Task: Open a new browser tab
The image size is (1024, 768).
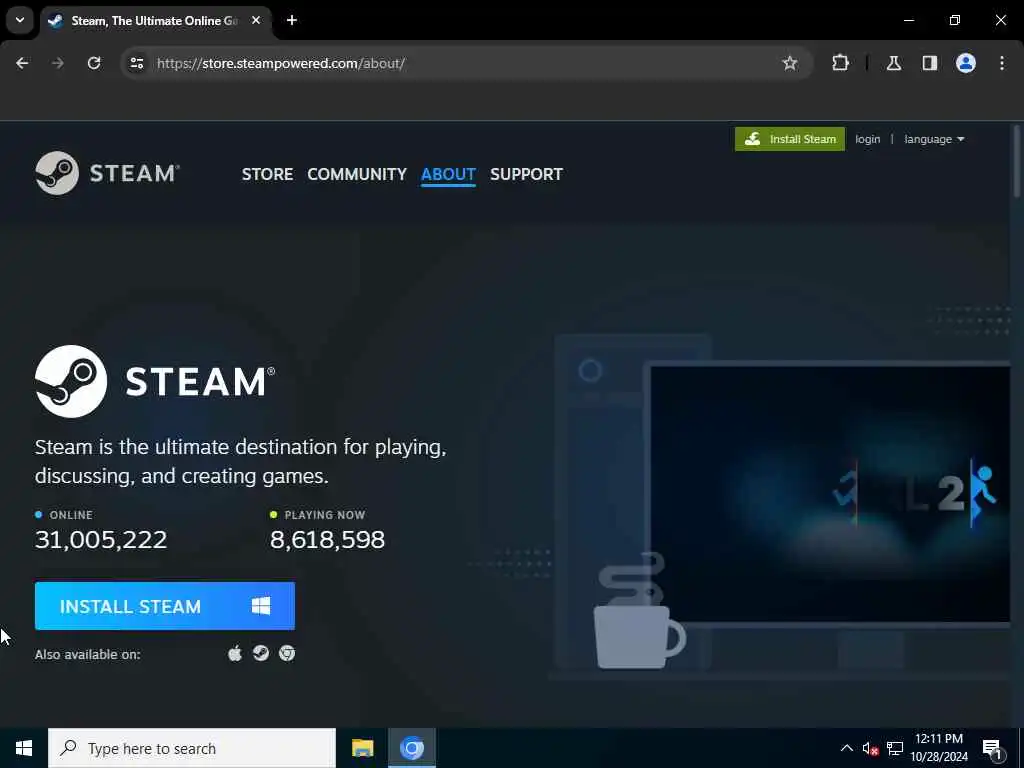Action: (292, 20)
